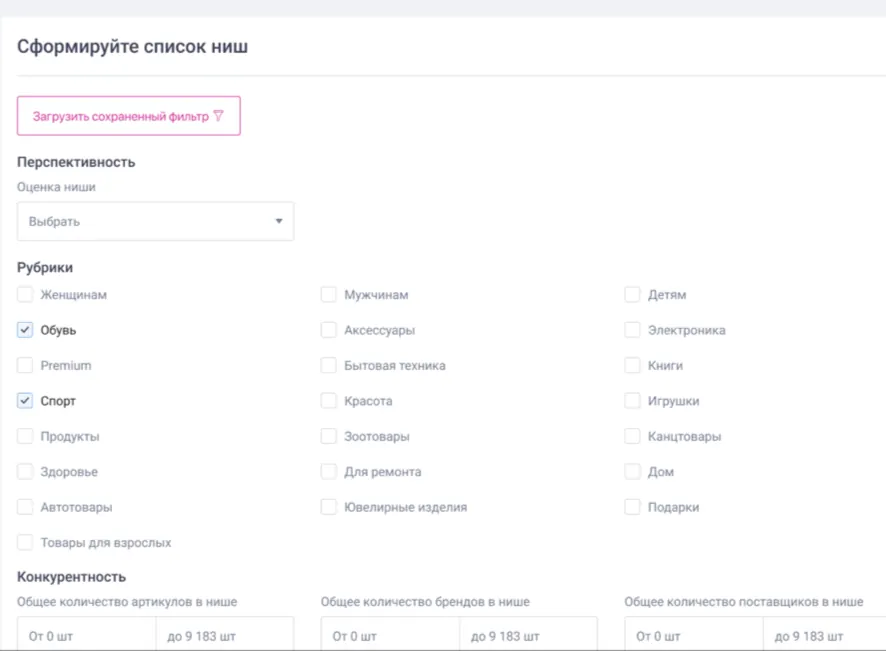
Task: Check the Зоотовары checkbox
Action: (x=328, y=436)
